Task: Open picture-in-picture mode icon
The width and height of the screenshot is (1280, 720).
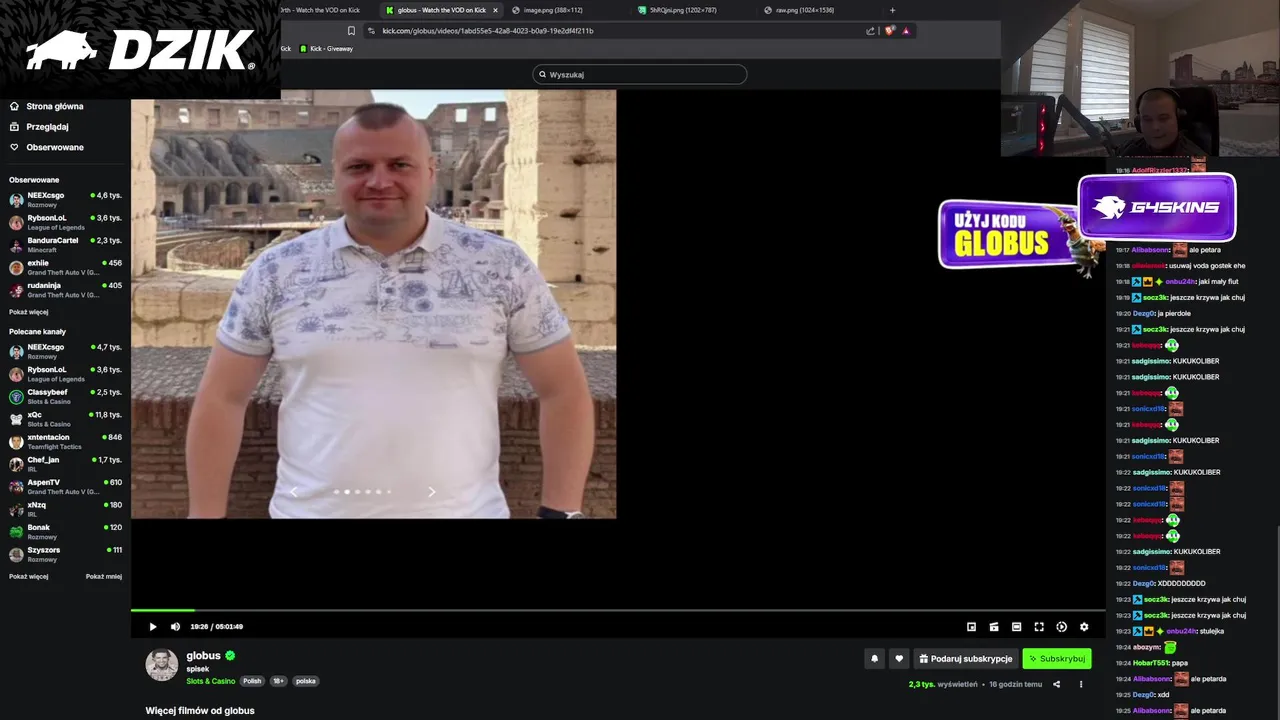Action: (x=971, y=627)
